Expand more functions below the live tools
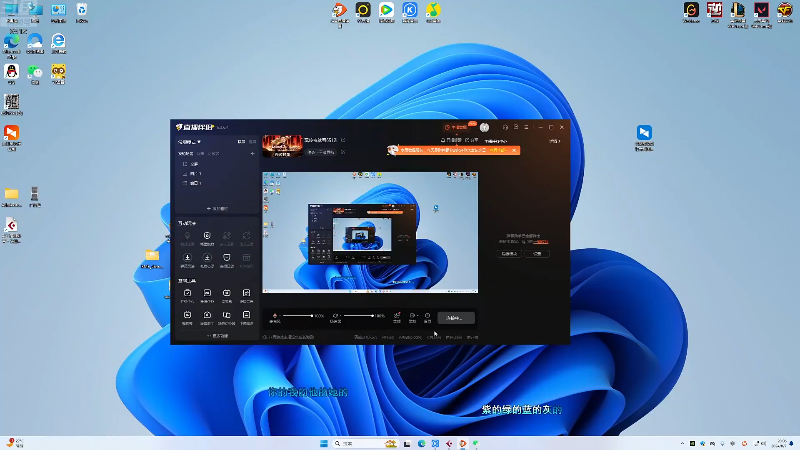The width and height of the screenshot is (800, 450). pyautogui.click(x=217, y=336)
